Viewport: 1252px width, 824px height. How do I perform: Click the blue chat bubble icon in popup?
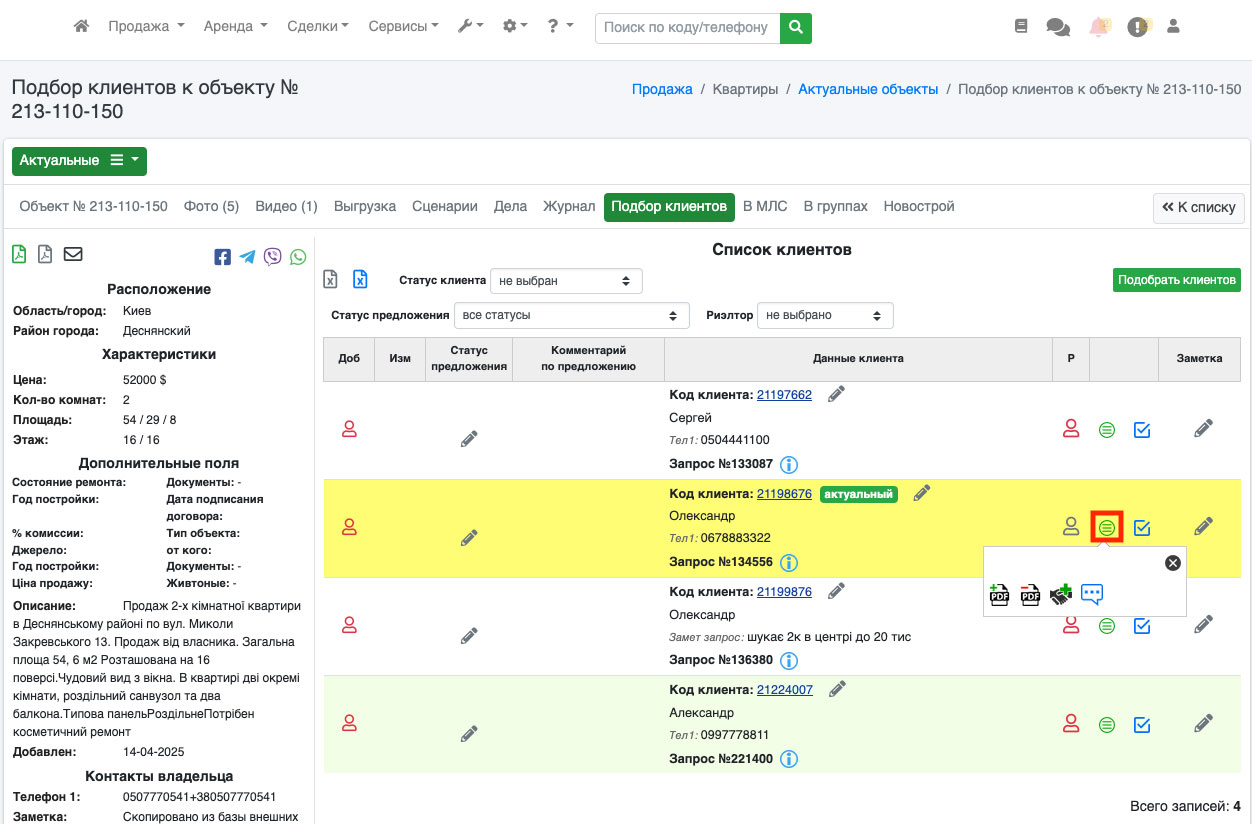(x=1092, y=595)
